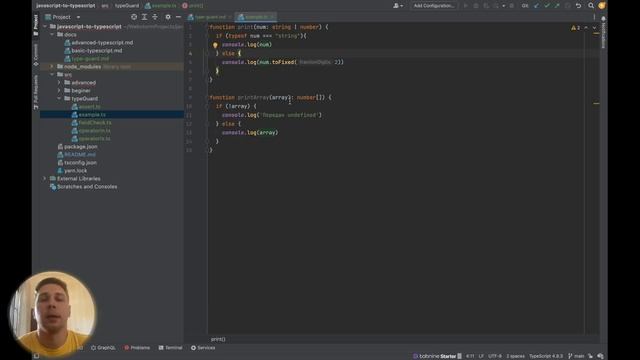This screenshot has width=640, height=360.
Task: Open the Commit sidebar tool tab
Action: pyautogui.click(x=36, y=55)
